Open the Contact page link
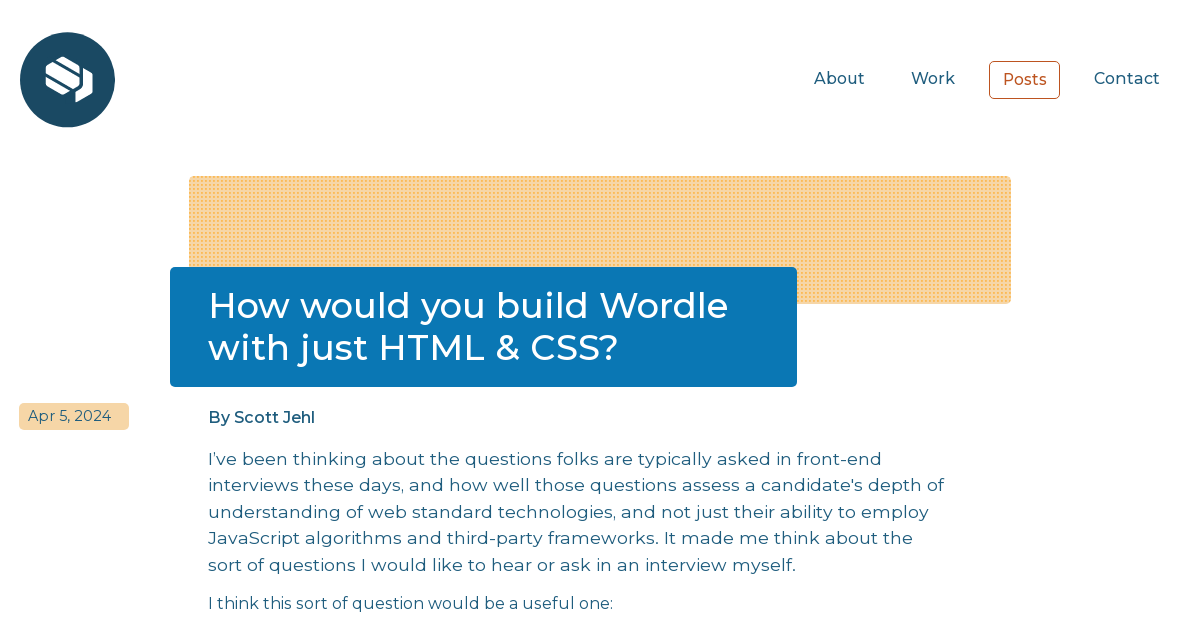This screenshot has height=630, width=1200. point(1126,79)
